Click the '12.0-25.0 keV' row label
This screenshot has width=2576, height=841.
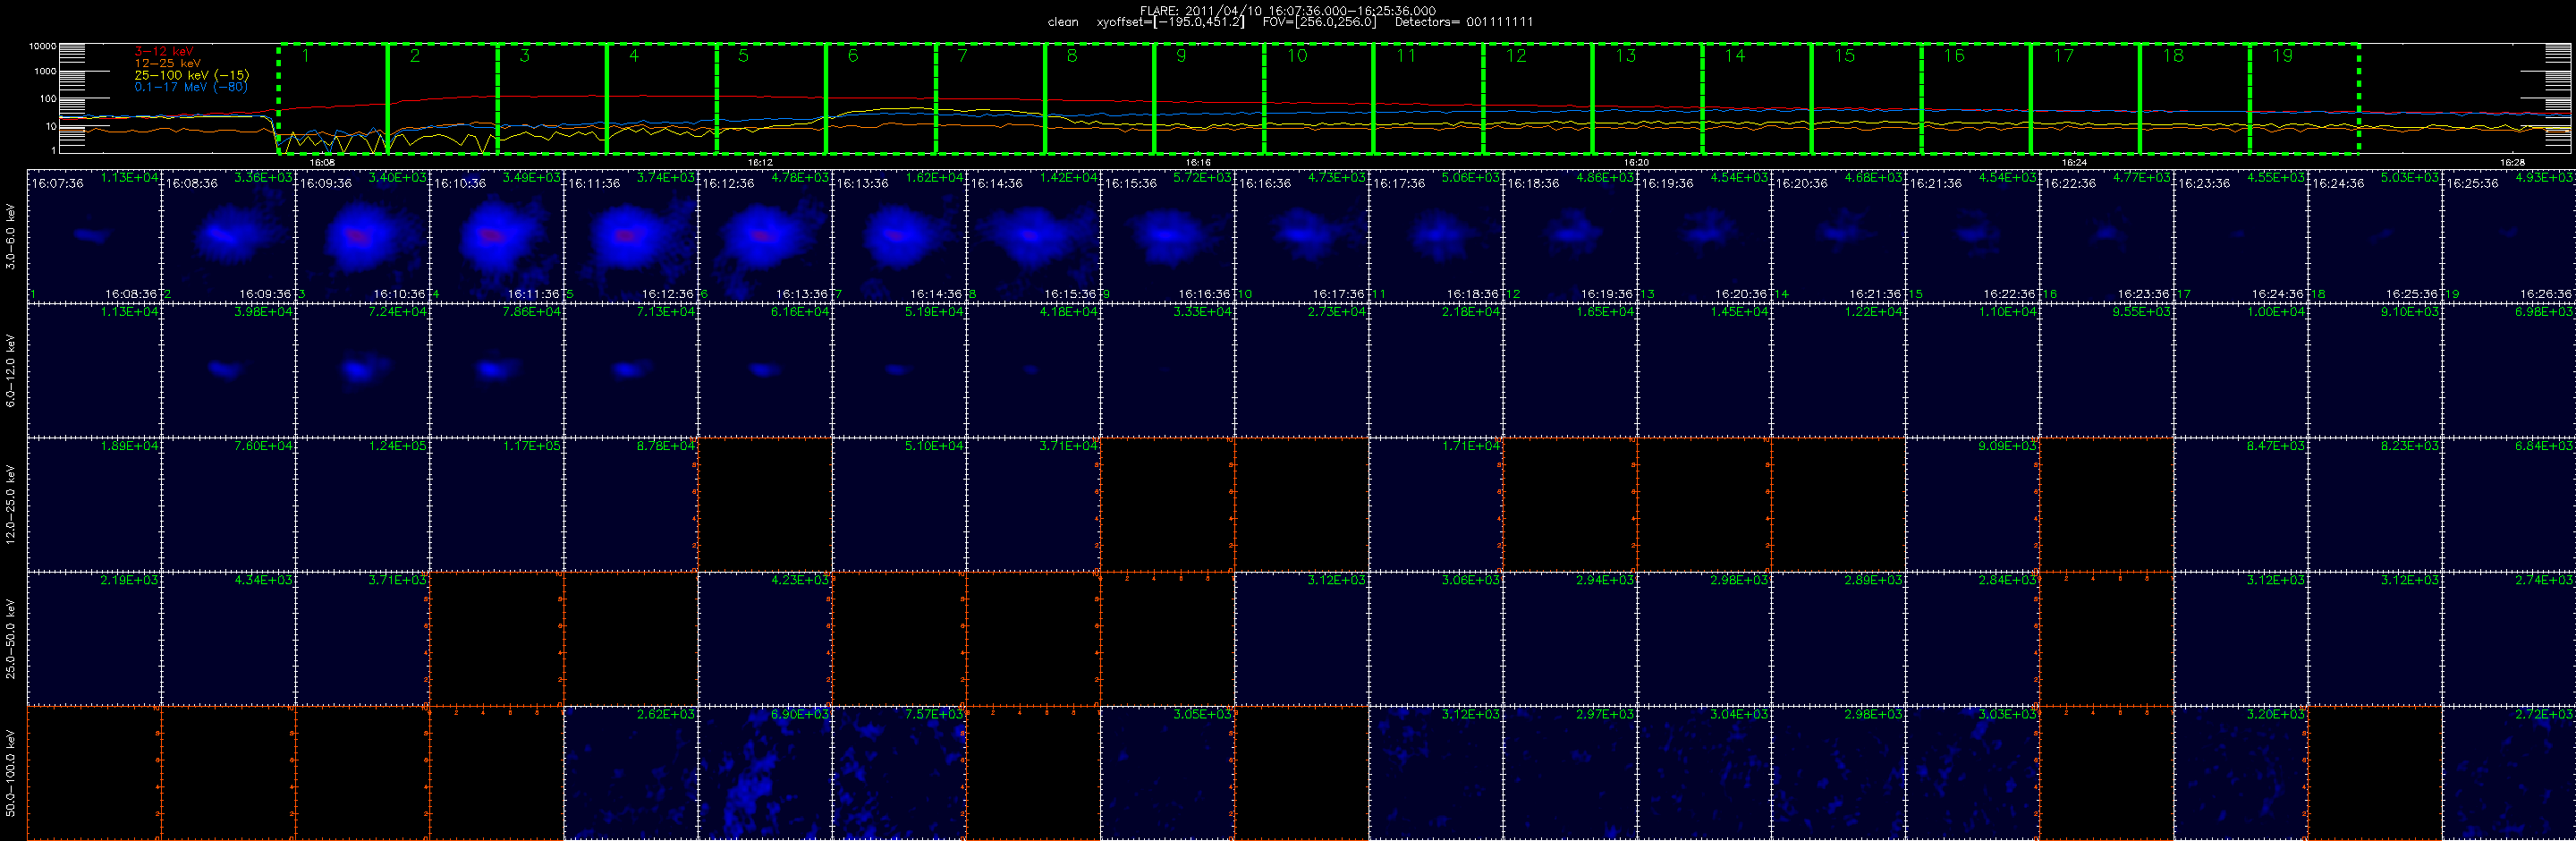(11, 504)
